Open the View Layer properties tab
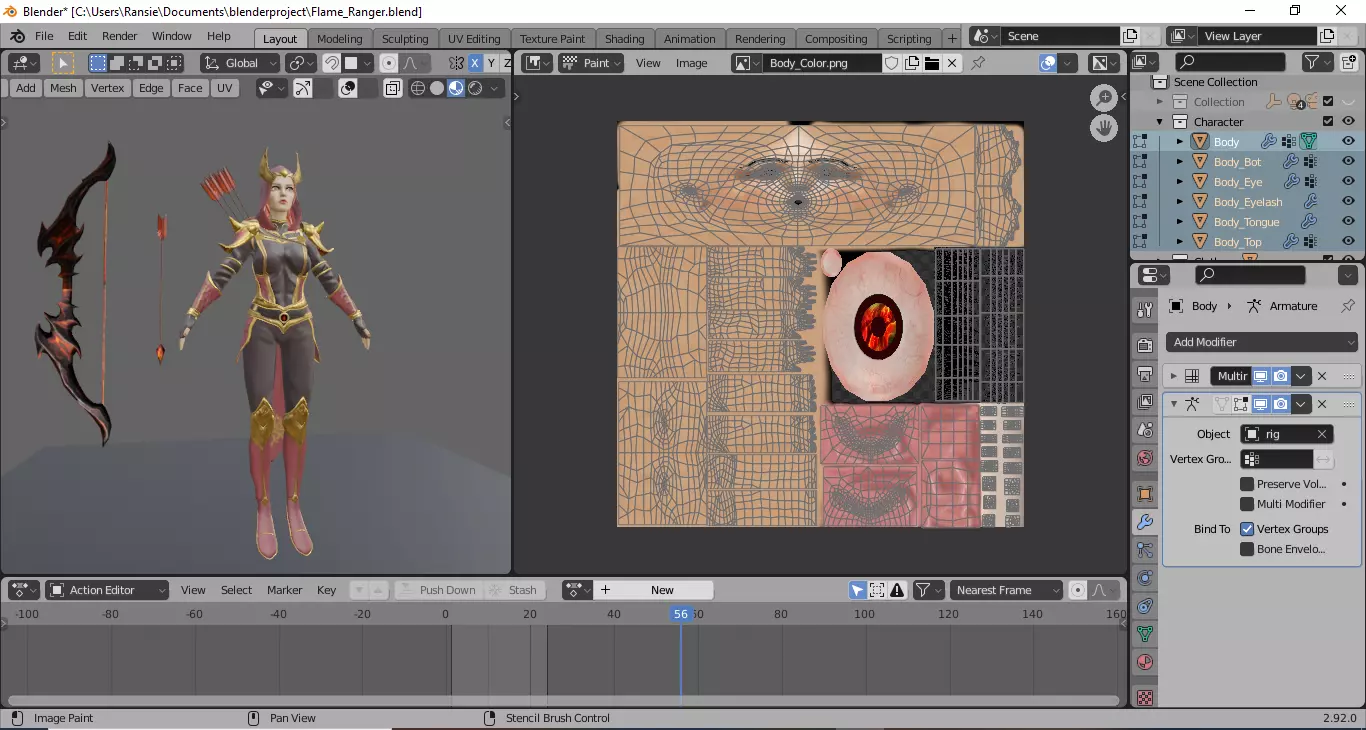The width and height of the screenshot is (1366, 730). (x=1145, y=402)
